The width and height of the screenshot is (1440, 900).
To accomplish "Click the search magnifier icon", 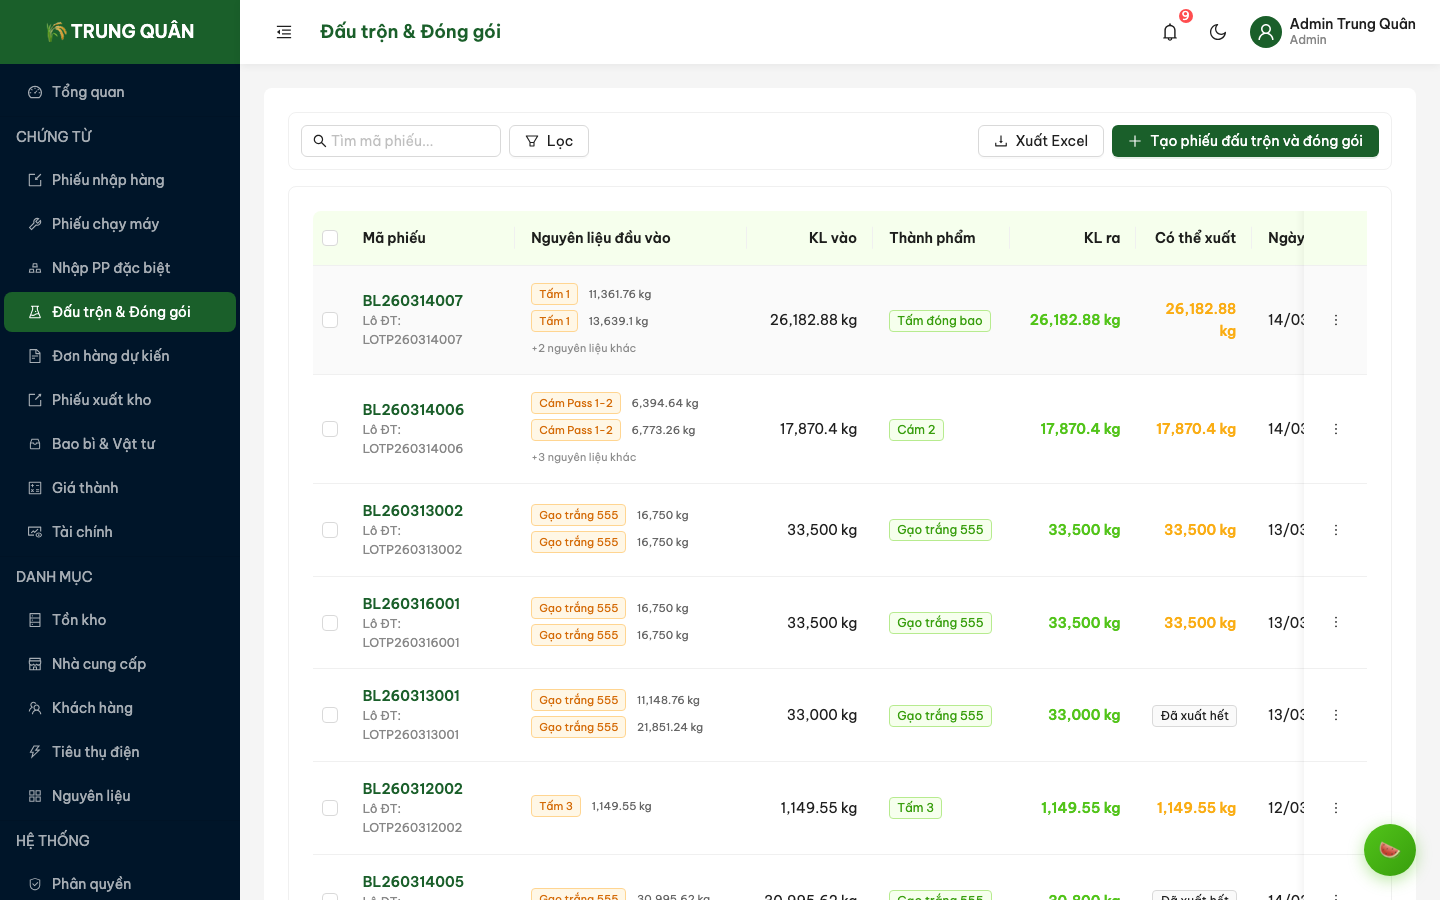I will pyautogui.click(x=320, y=141).
